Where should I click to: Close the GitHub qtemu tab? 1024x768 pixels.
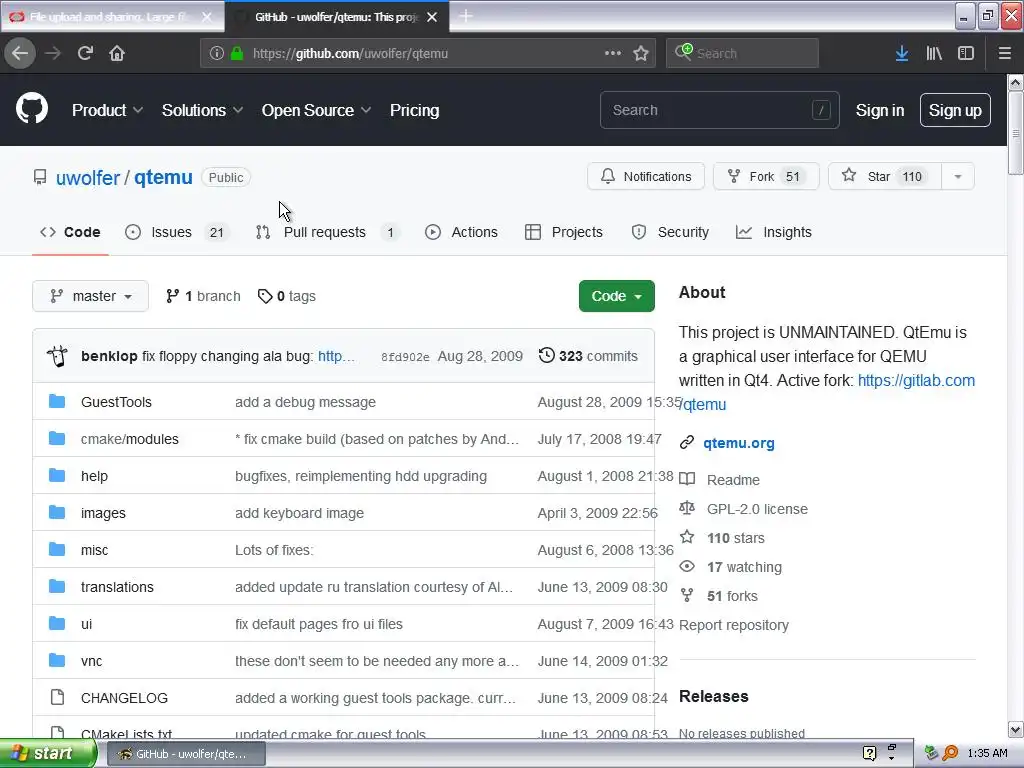432,17
